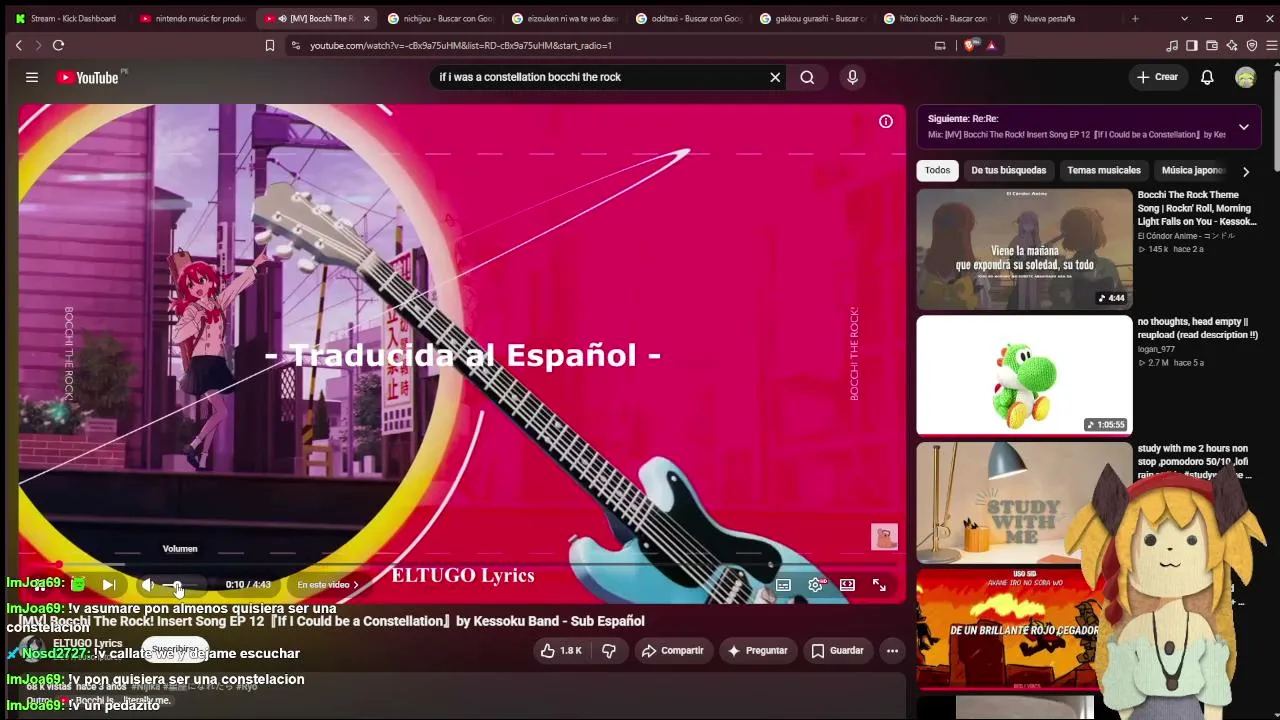Open the Brave Wallet icon
1280x720 pixels.
point(1212,45)
